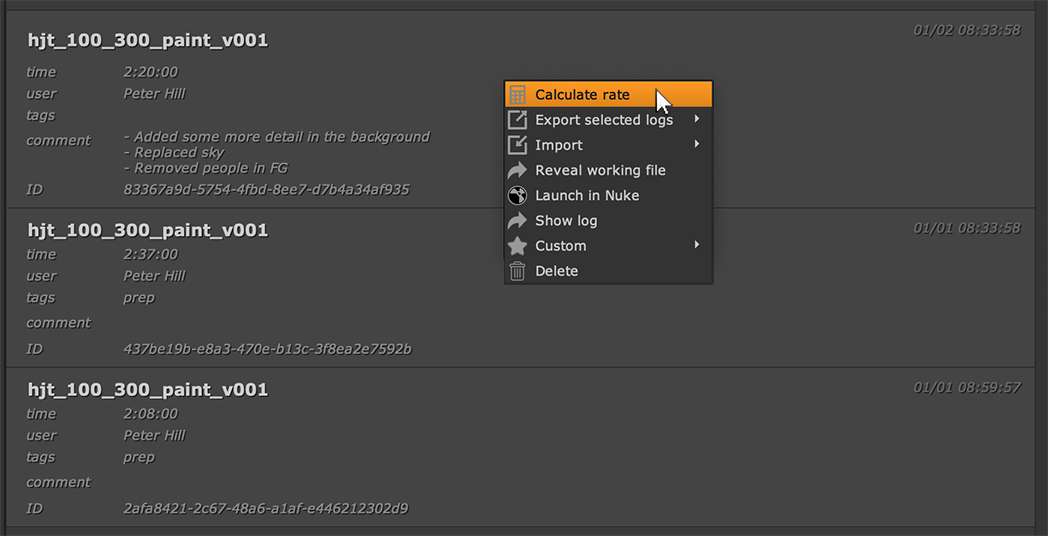
Task: Click the star icon next to Custom
Action: (517, 245)
